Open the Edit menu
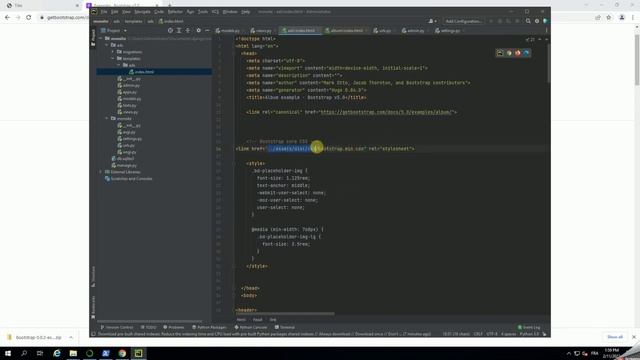The height and width of the screenshot is (360, 640). pos(115,12)
